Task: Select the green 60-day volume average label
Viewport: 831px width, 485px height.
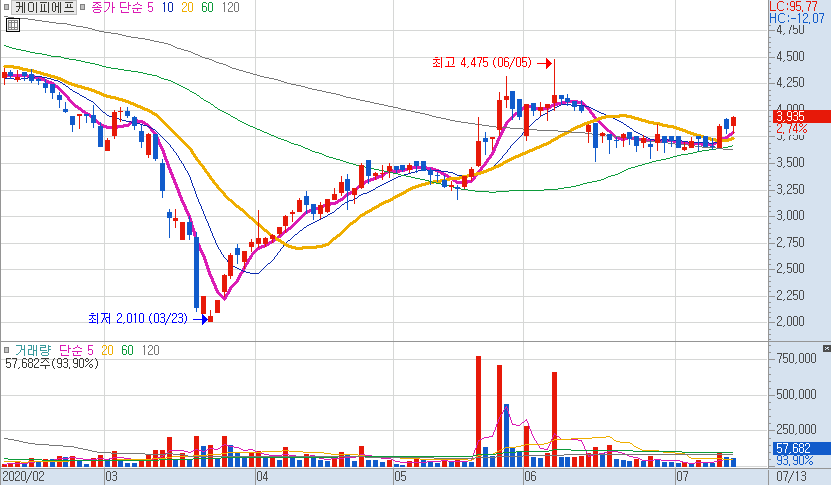Action: click(127, 350)
